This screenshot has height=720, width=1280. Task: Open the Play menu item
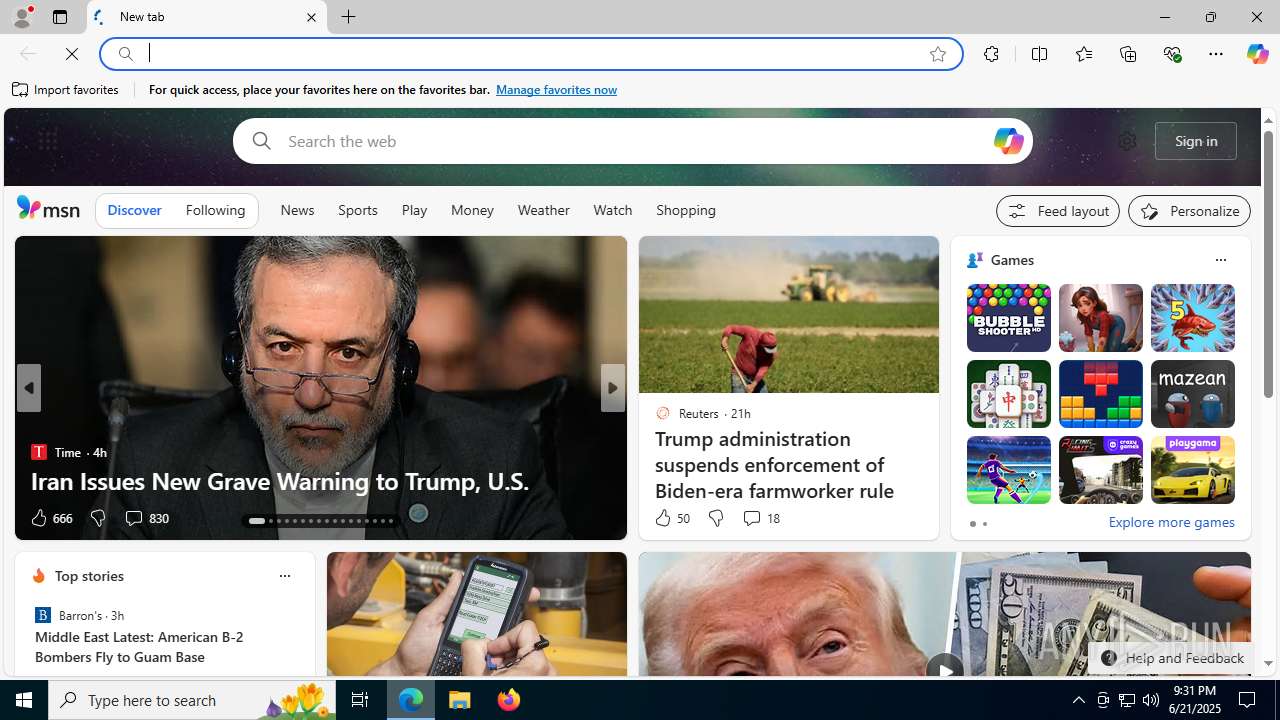(414, 210)
